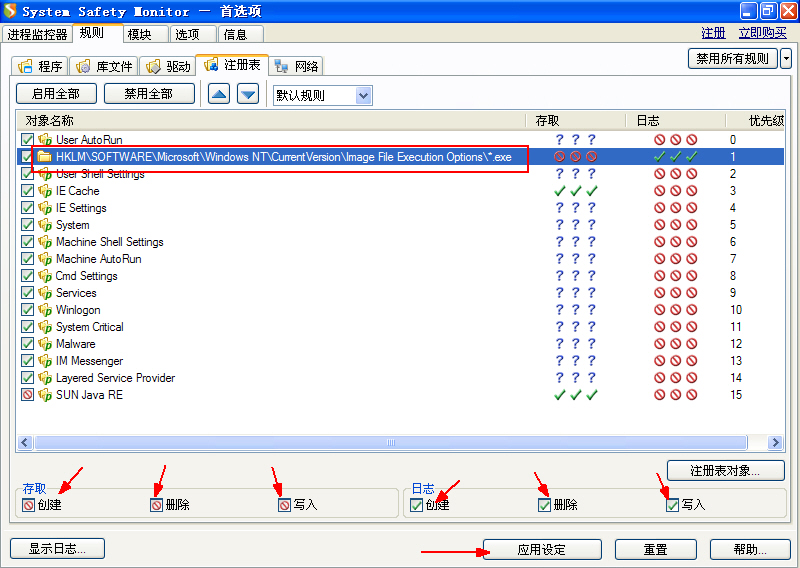Toggle the Services rule checkbox

coord(28,292)
